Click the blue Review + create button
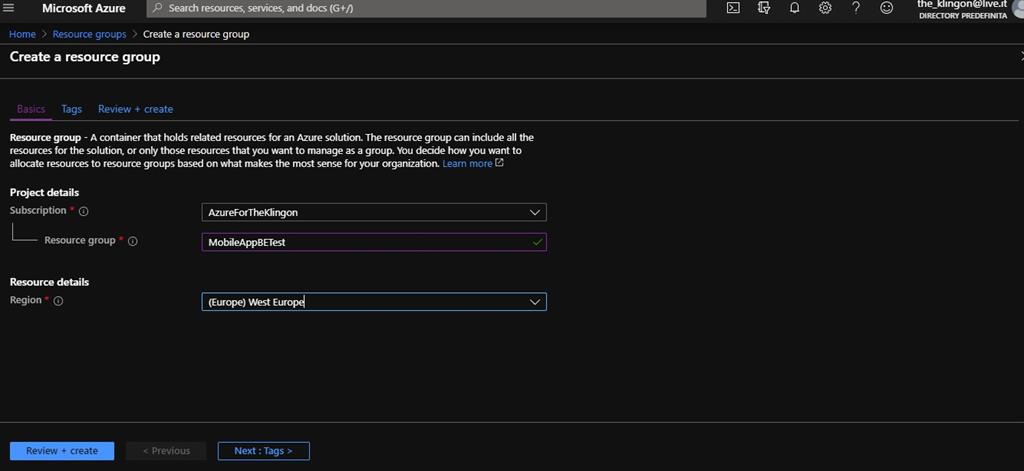The width and height of the screenshot is (1024, 471). pos(62,451)
